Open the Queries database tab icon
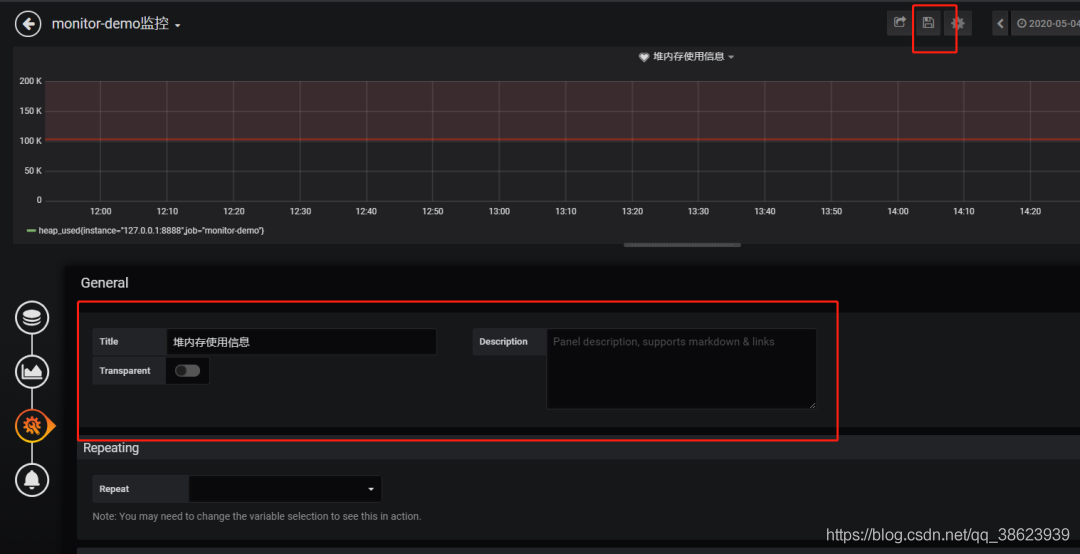The image size is (1080, 554). click(x=32, y=318)
